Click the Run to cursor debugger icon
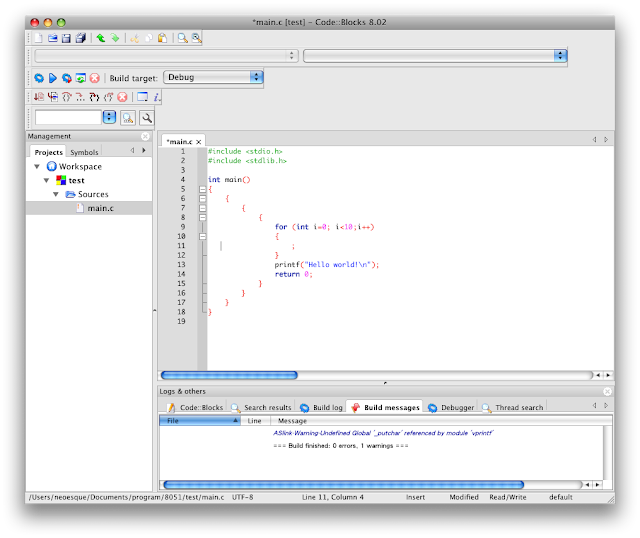640x538 pixels. 53,97
